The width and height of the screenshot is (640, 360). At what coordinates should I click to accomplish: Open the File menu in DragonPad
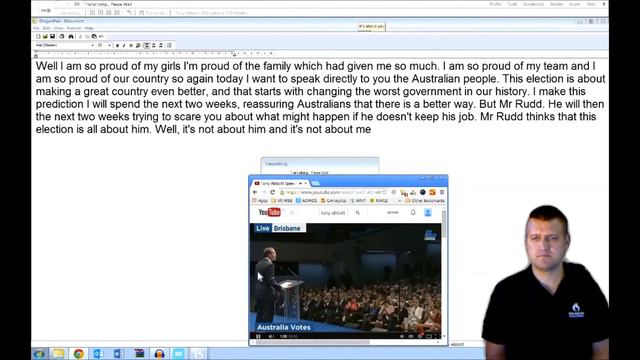pos(36,28)
